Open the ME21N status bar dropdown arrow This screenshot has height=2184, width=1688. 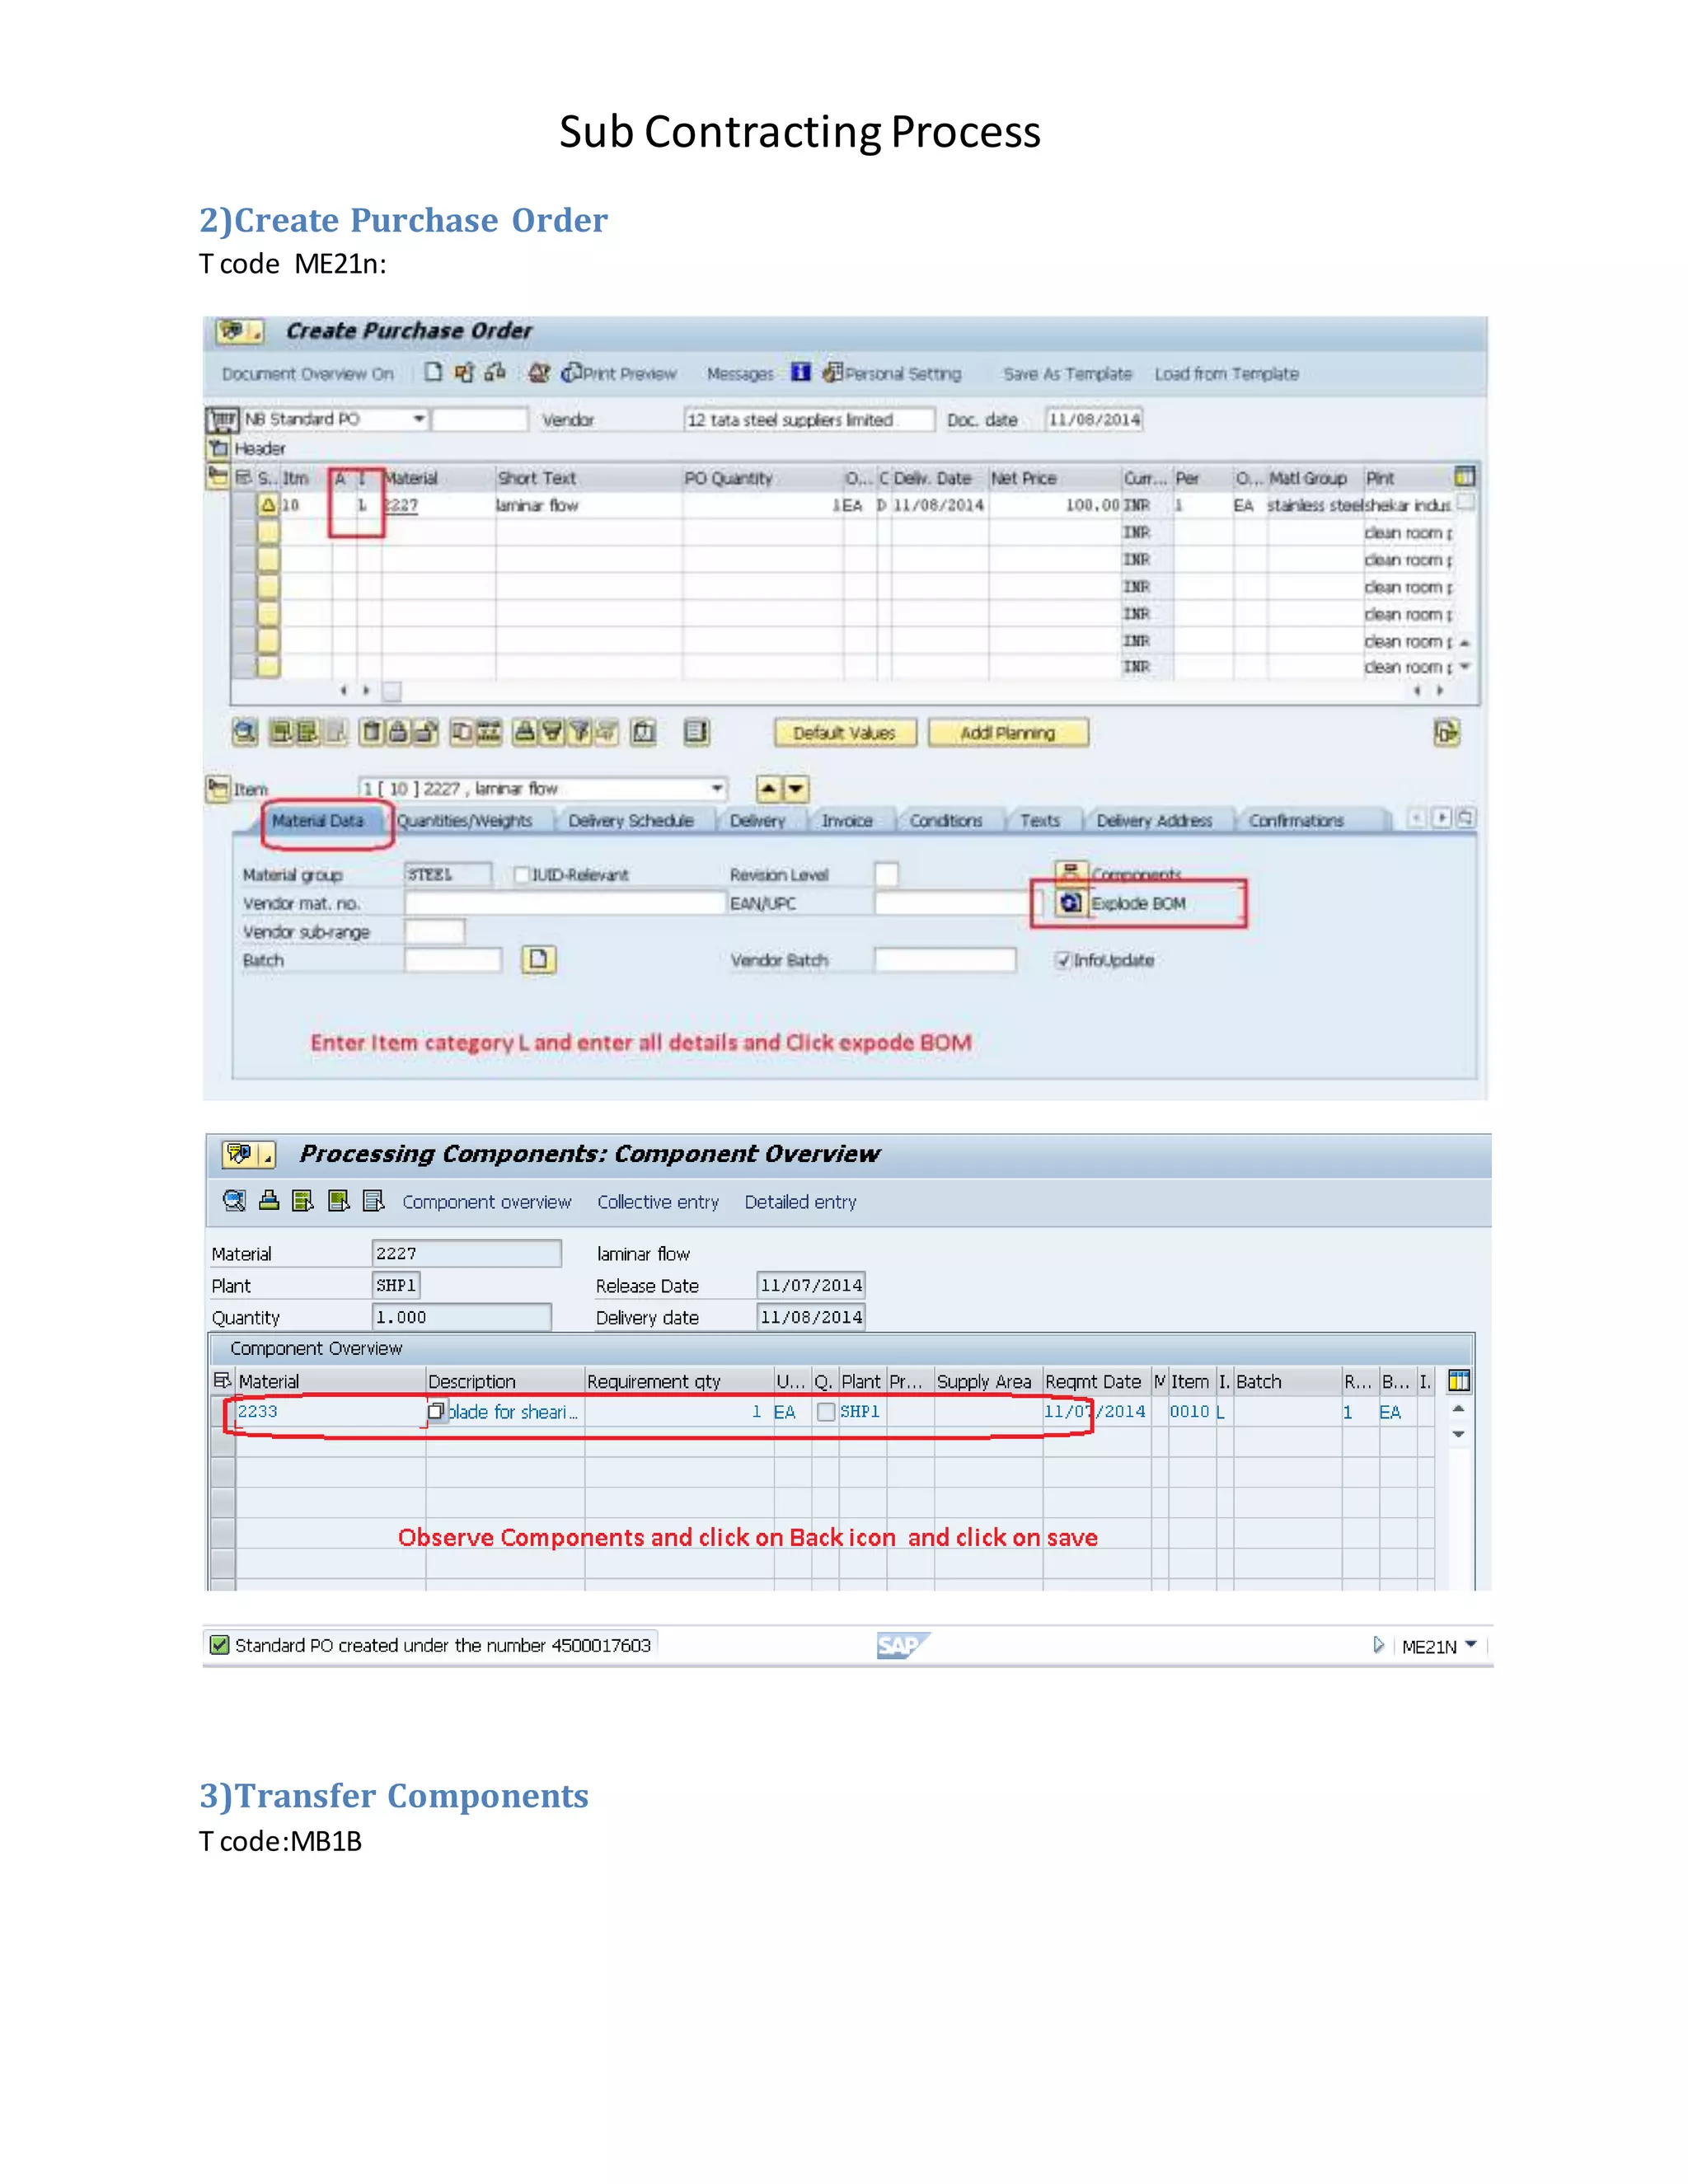pyautogui.click(x=1470, y=1645)
